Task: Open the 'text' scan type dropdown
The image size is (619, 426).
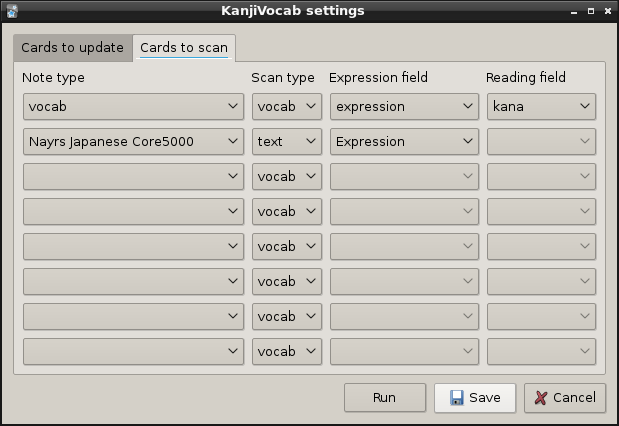Action: 286,142
